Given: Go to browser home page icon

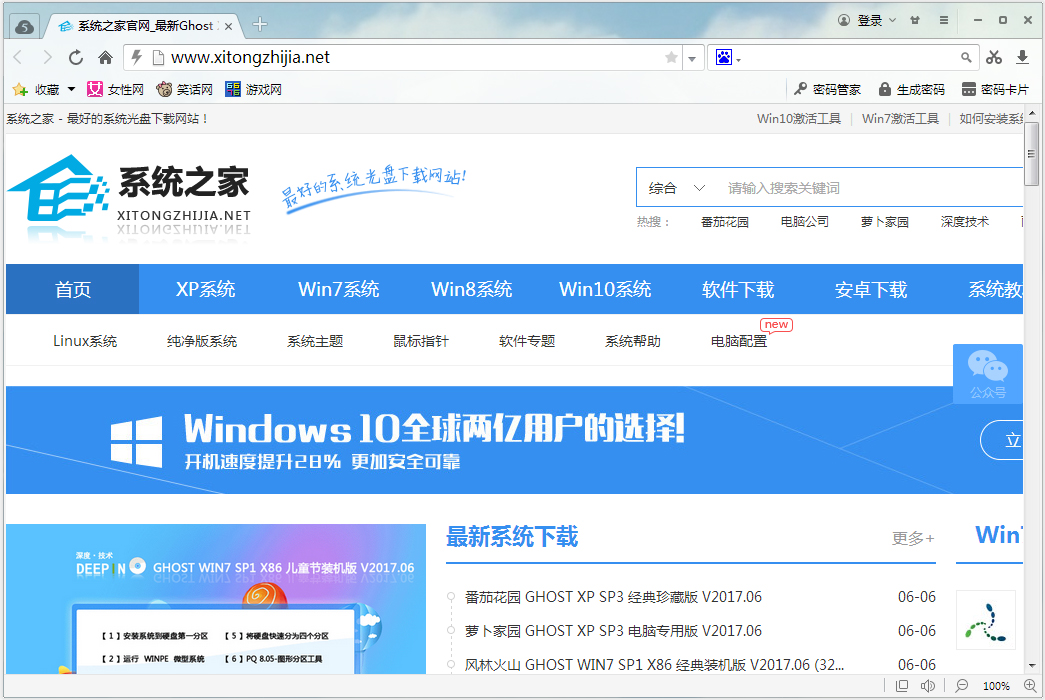Looking at the screenshot, I should coord(105,58).
